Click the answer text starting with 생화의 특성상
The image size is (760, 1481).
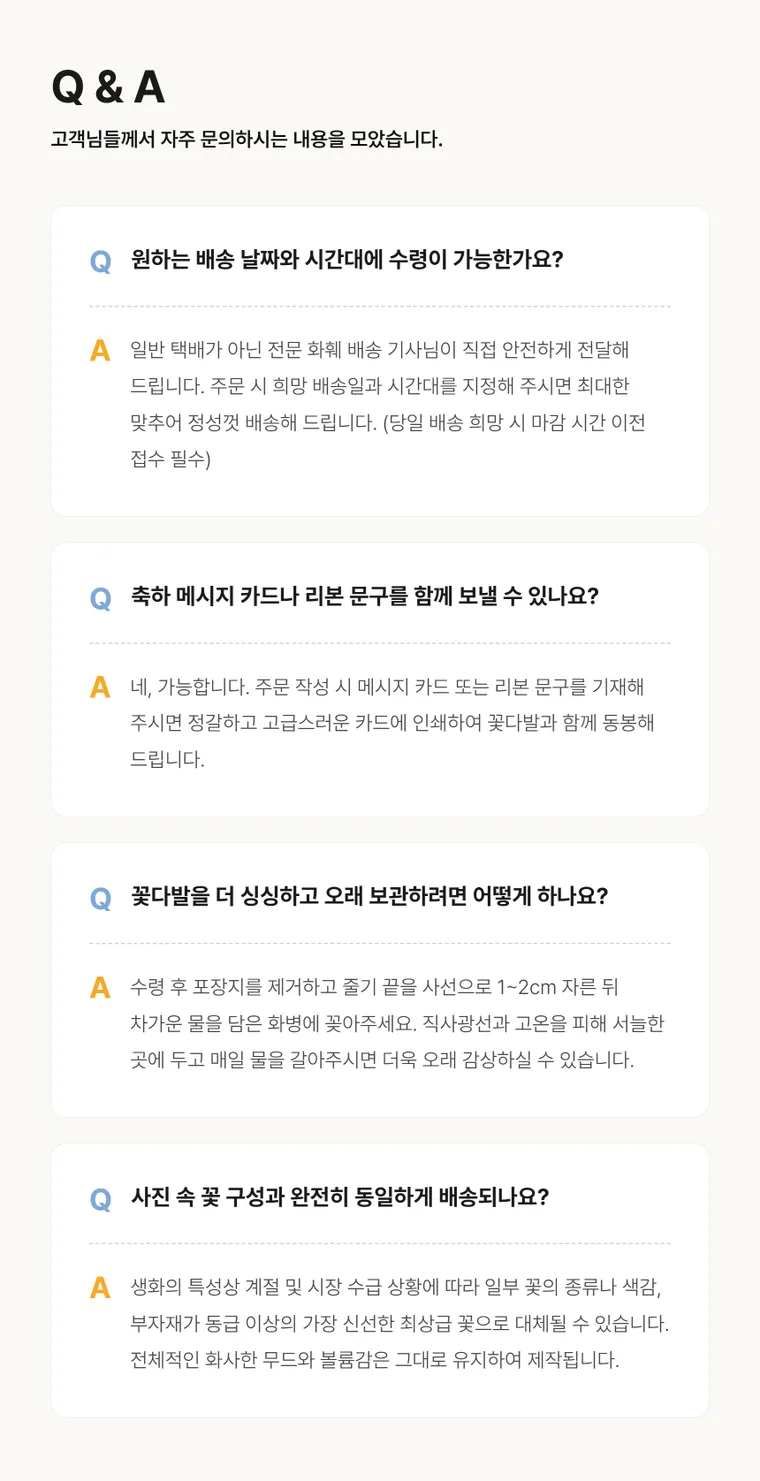[400, 1323]
